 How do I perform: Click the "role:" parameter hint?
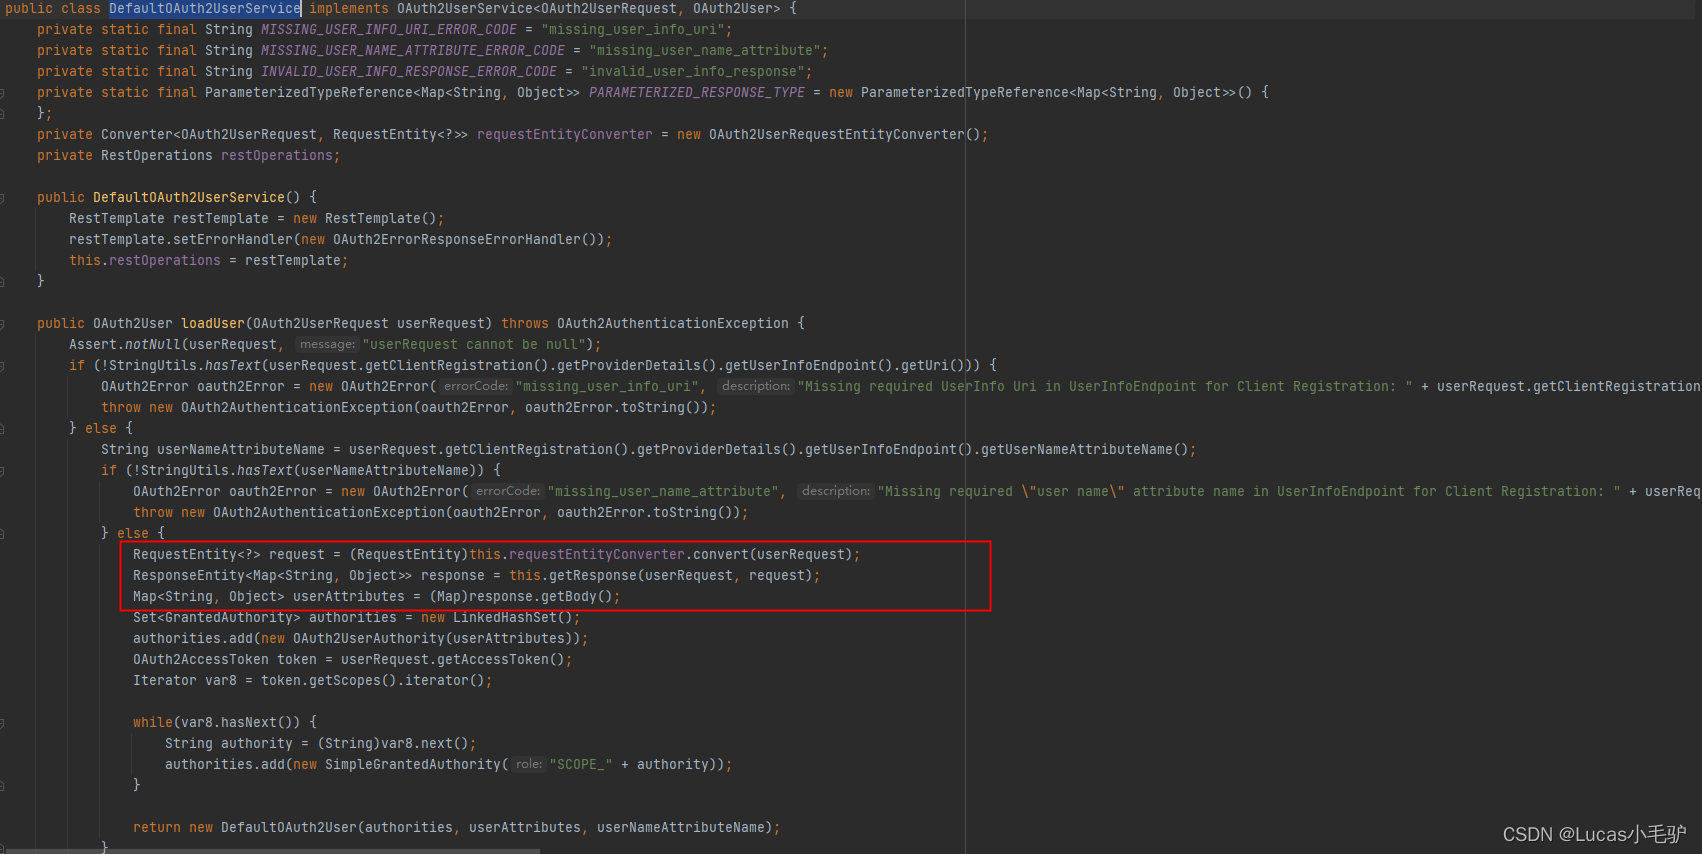[x=529, y=764]
